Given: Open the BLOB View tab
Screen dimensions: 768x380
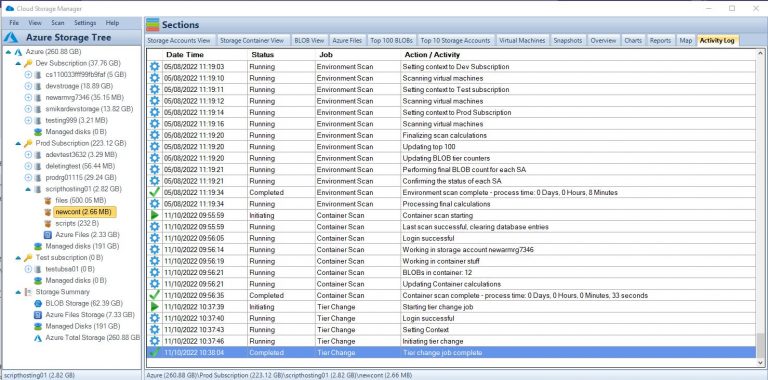Looking at the screenshot, I should (309, 41).
